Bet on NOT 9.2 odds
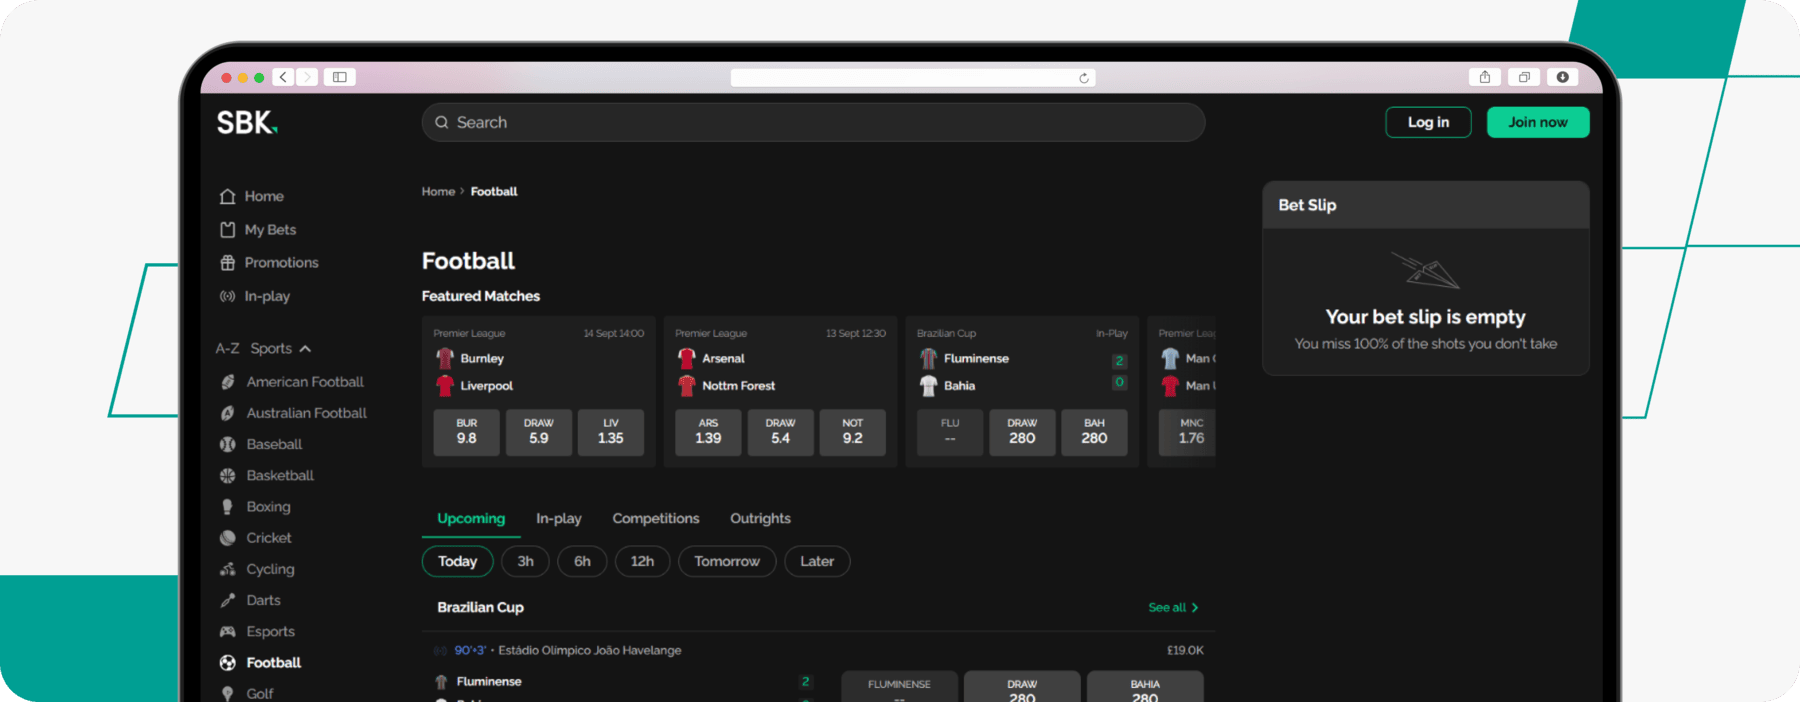 853,432
